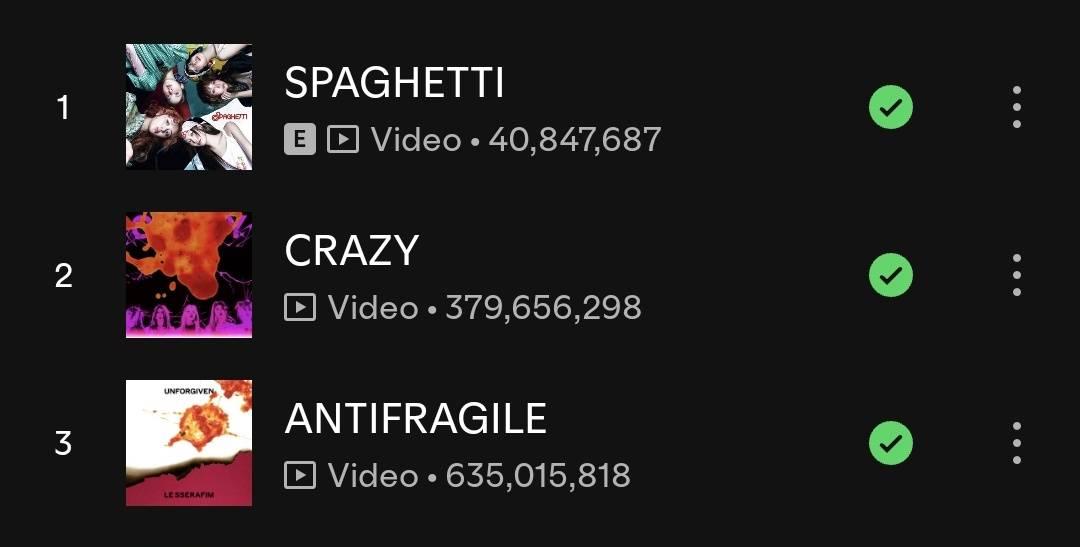
Task: Click the explicit E badge on SPAGHETTI
Action: point(300,140)
